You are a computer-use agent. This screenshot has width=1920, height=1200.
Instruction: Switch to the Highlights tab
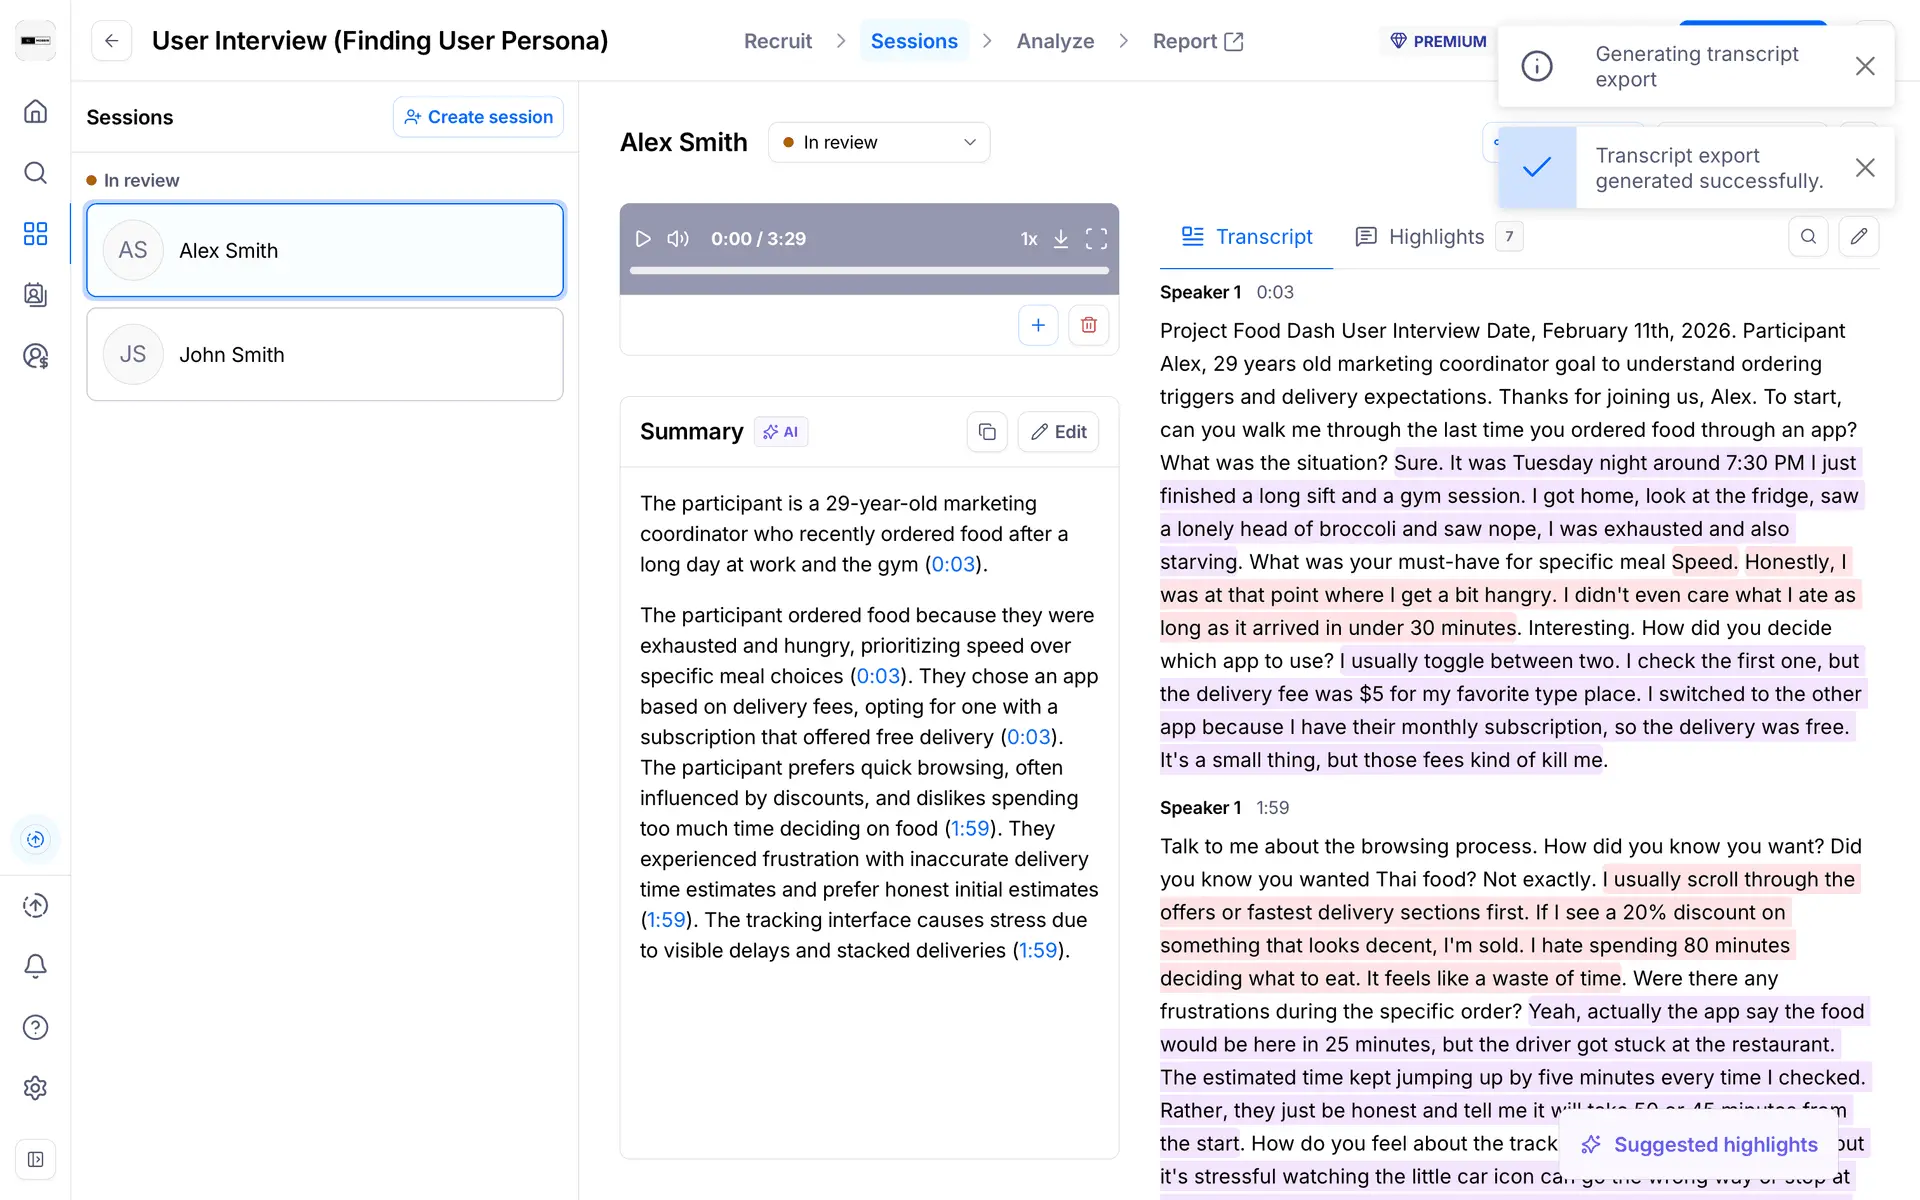(x=1436, y=237)
